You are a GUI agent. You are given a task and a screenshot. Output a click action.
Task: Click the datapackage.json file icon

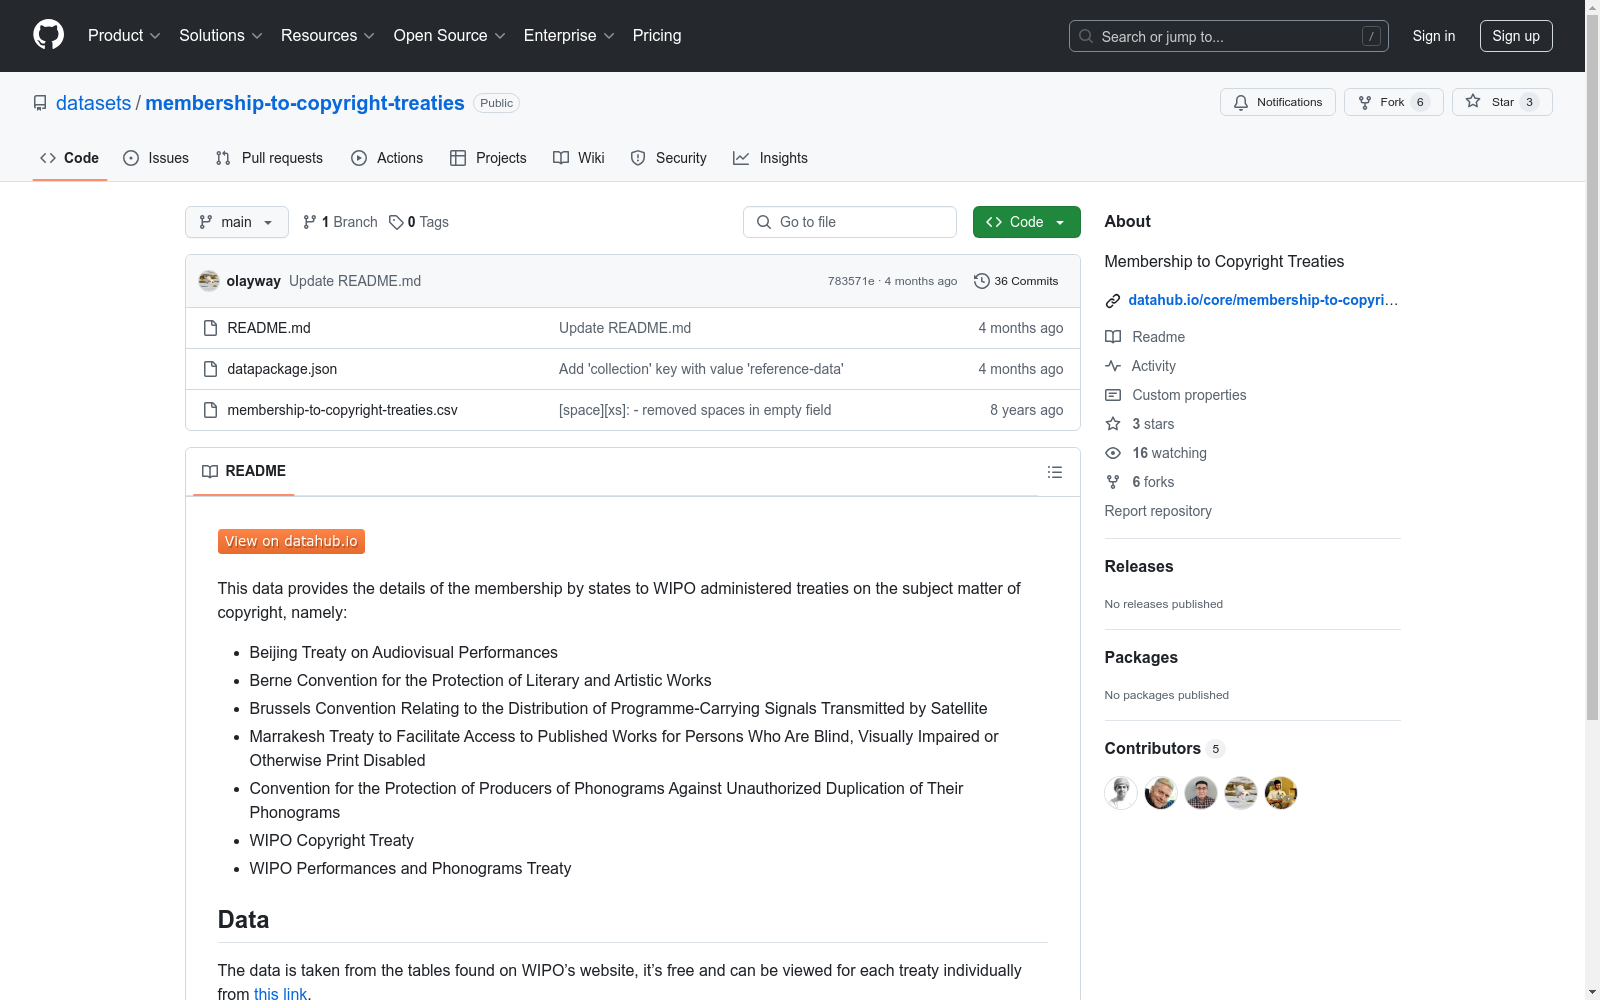coord(210,369)
